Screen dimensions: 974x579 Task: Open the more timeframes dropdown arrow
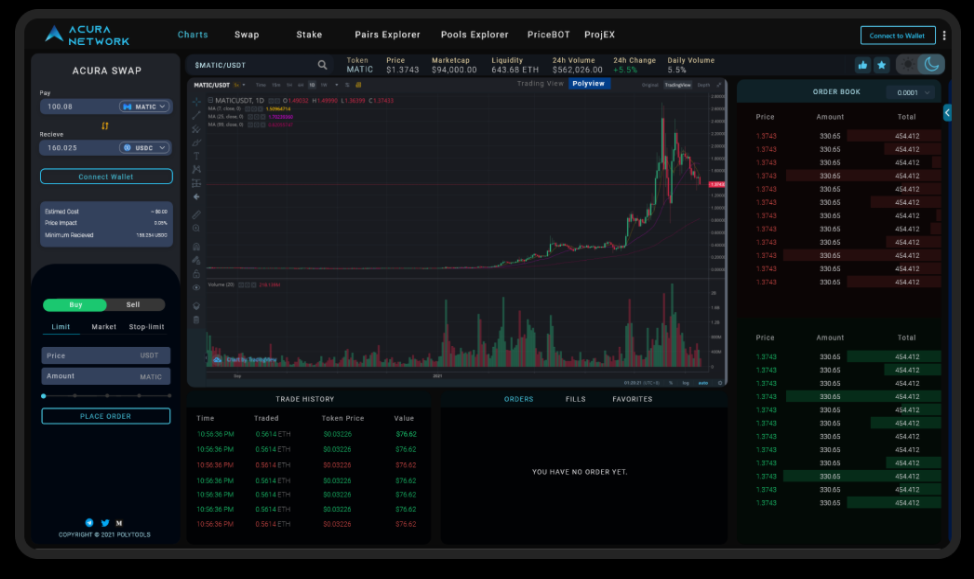336,85
